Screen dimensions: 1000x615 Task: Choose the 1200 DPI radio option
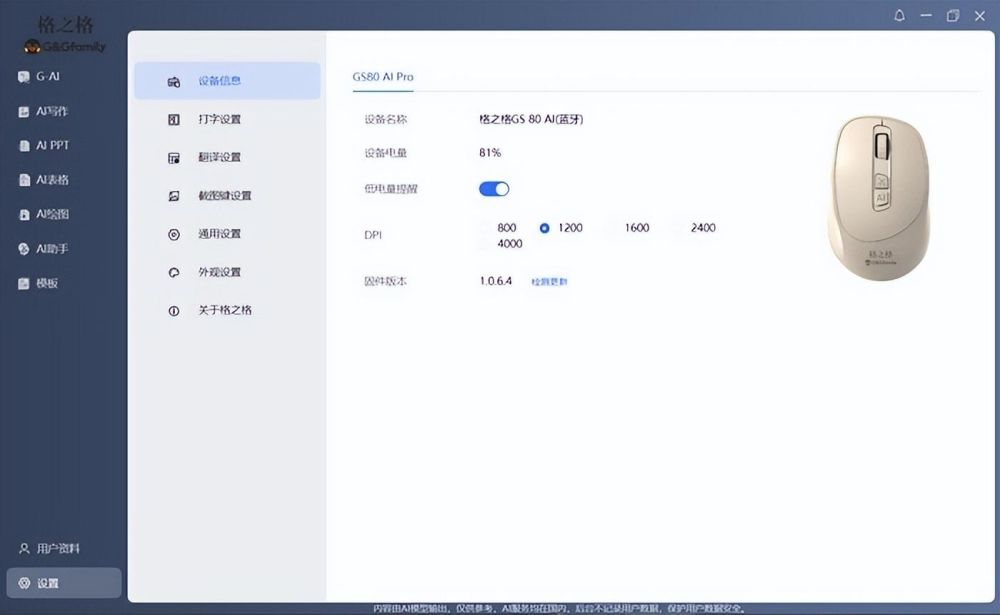[561, 228]
